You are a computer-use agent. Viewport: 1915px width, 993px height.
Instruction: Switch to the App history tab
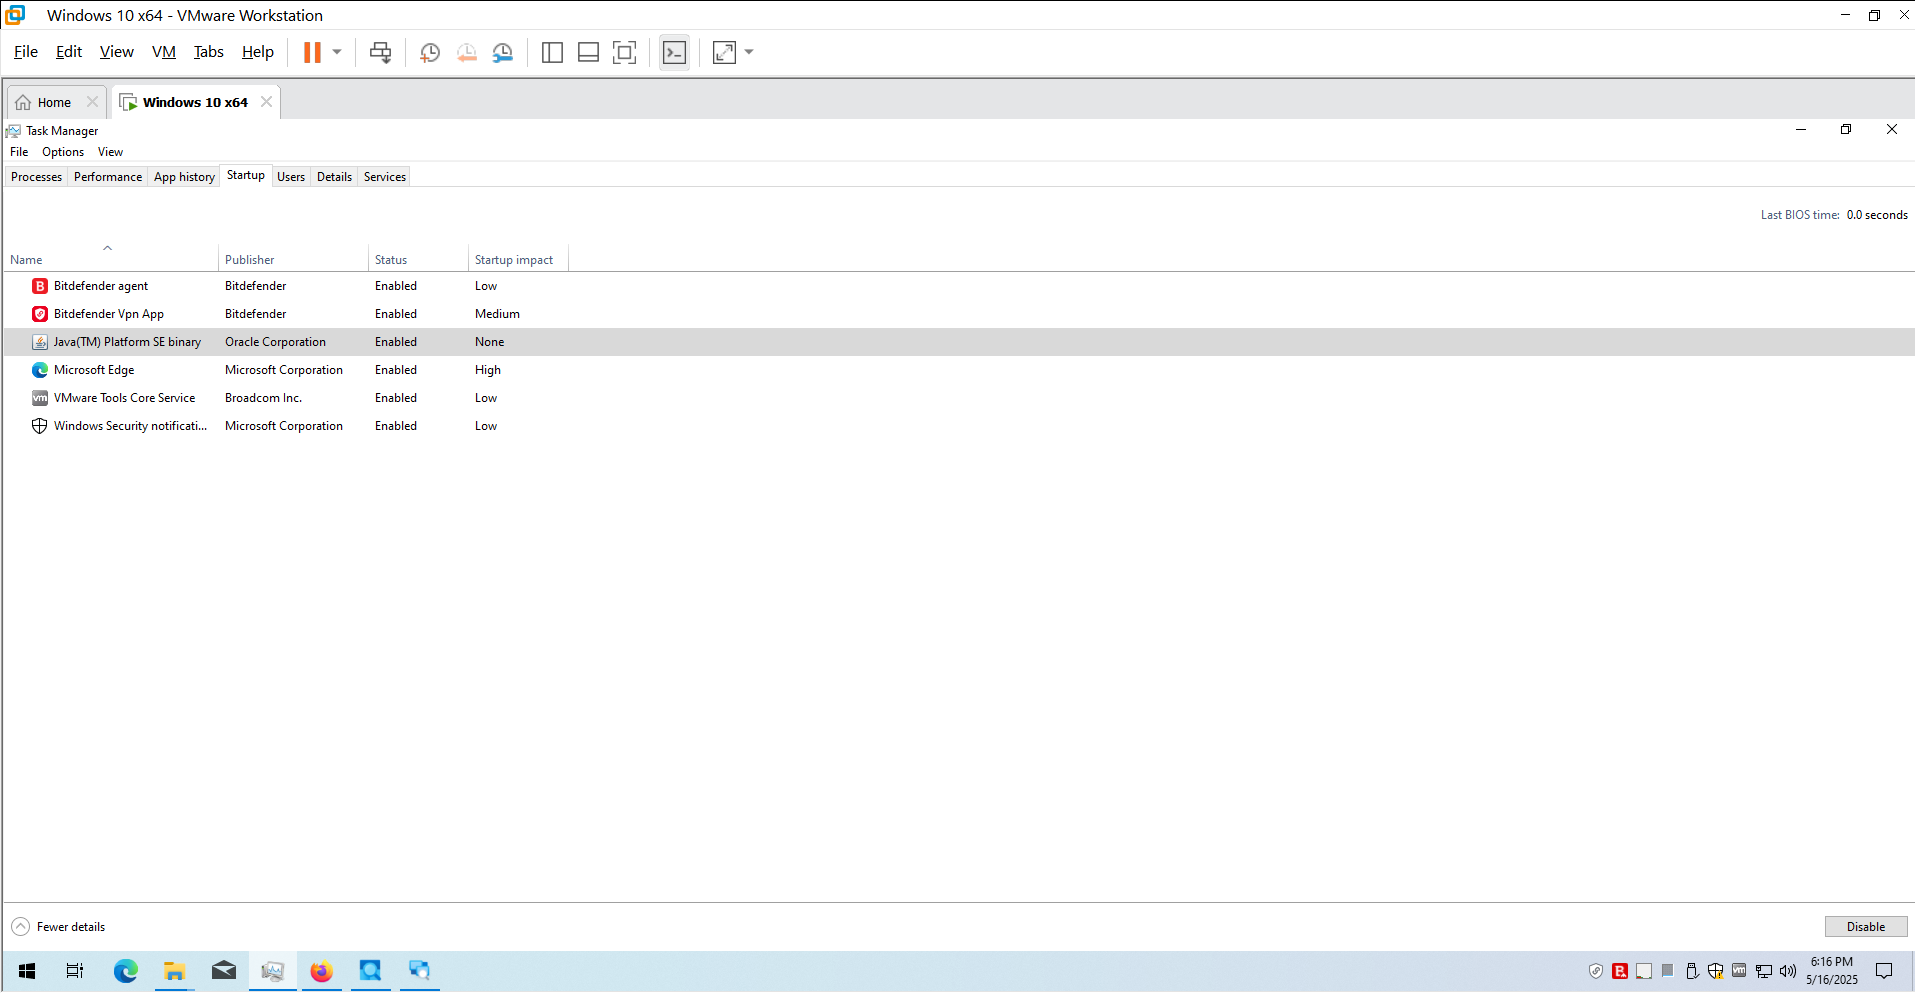coord(184,177)
